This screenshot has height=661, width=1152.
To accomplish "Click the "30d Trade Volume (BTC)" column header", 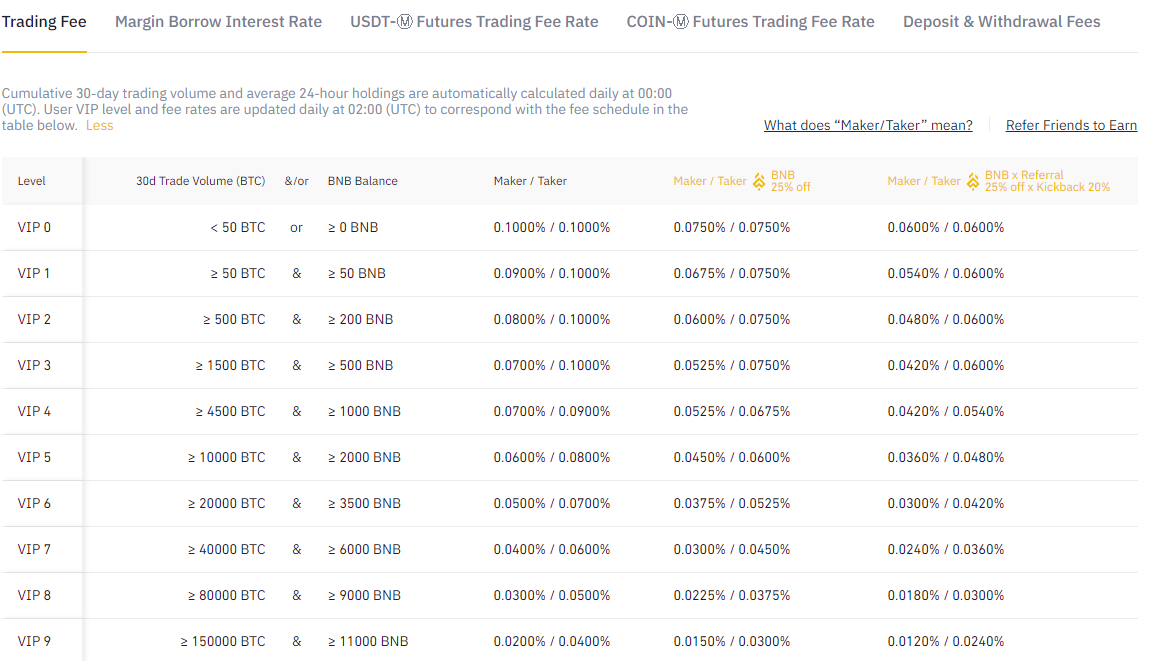I will point(199,181).
